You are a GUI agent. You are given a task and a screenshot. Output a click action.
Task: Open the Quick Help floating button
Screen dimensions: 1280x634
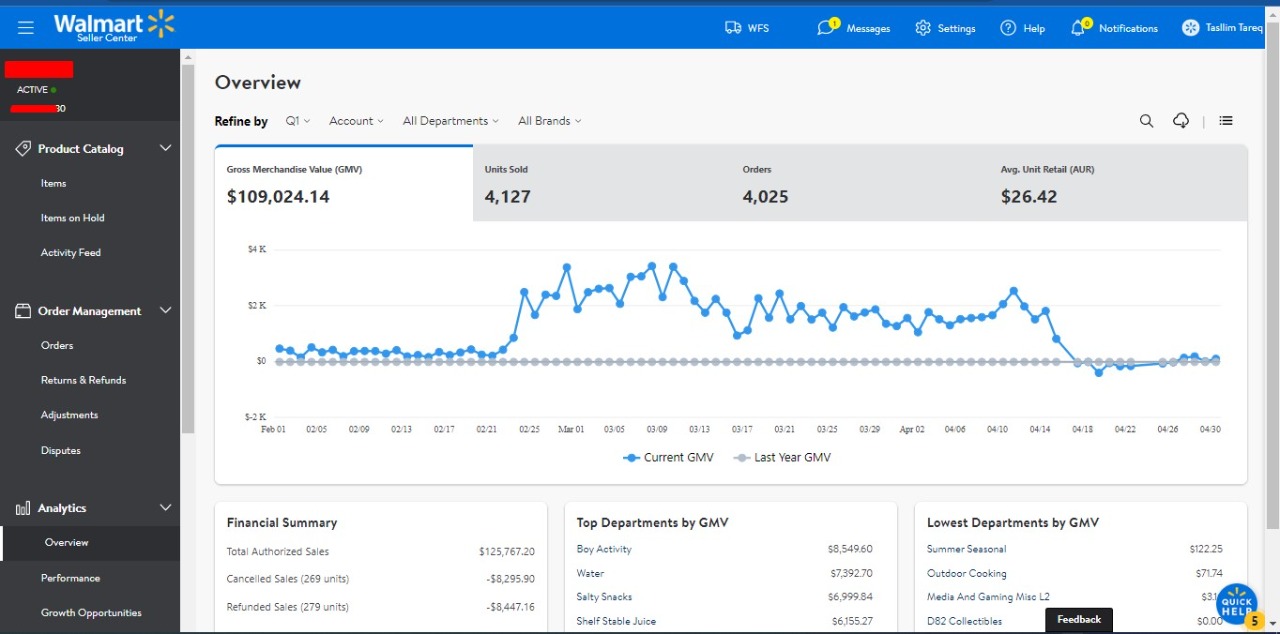pyautogui.click(x=1237, y=604)
